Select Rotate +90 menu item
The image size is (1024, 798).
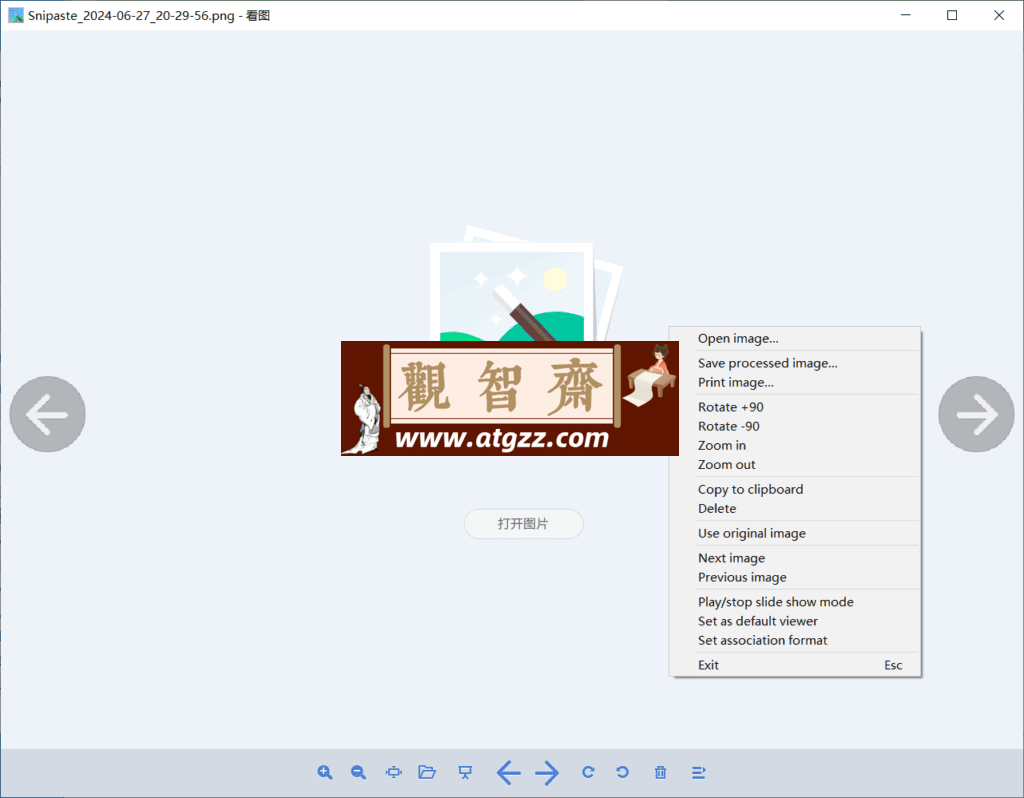(795, 407)
